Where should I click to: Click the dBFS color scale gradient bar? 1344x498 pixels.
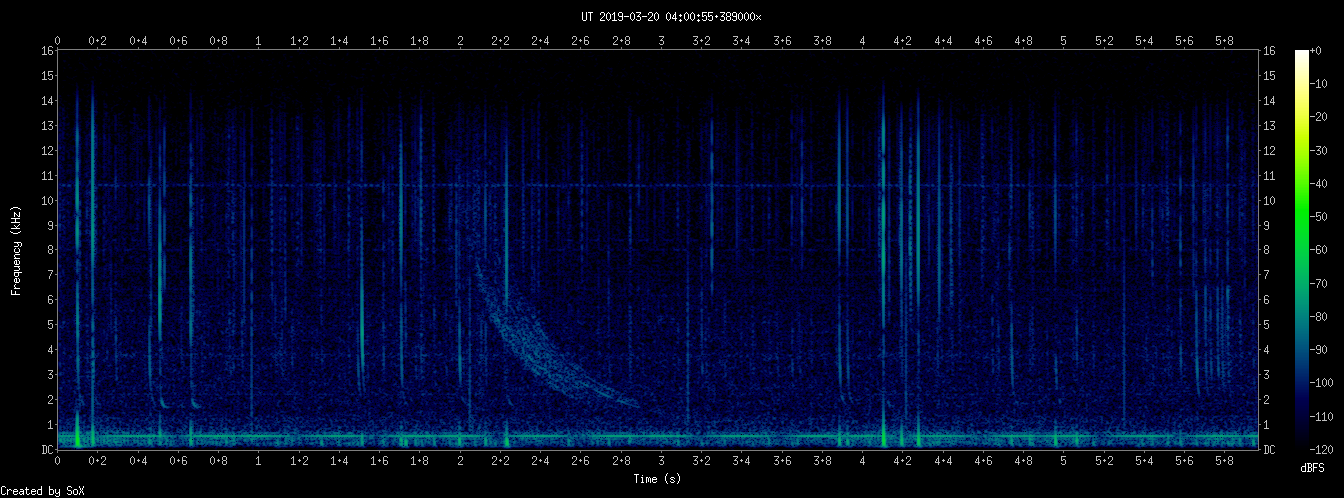[1302, 249]
